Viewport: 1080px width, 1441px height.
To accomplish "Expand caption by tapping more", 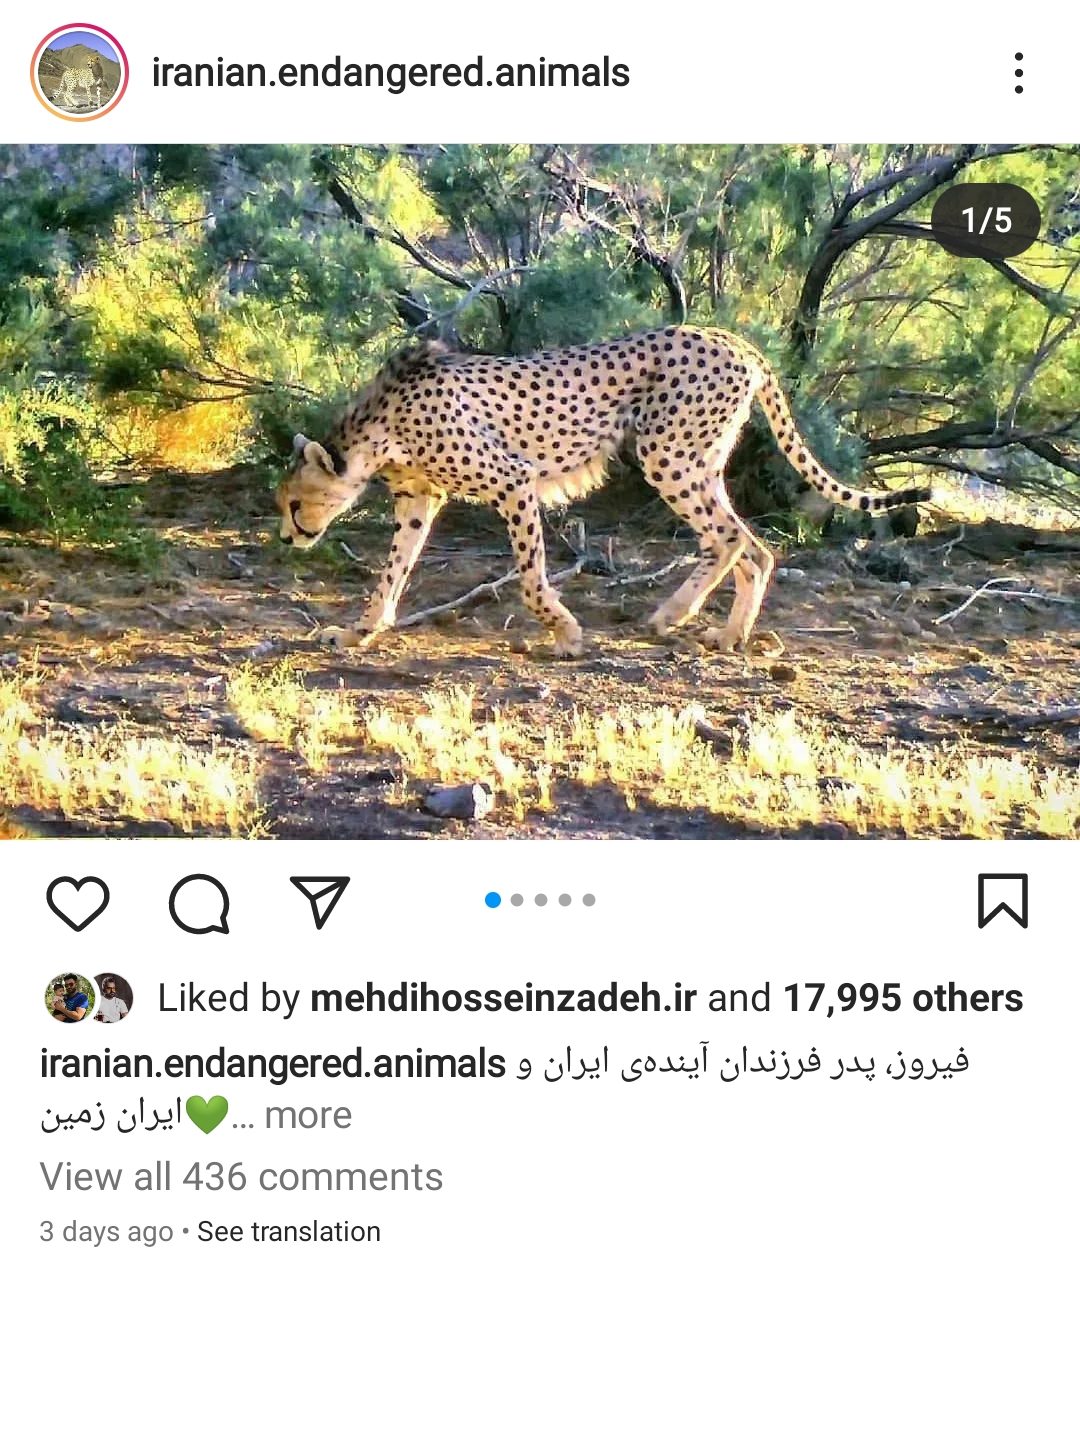I will point(308,1115).
